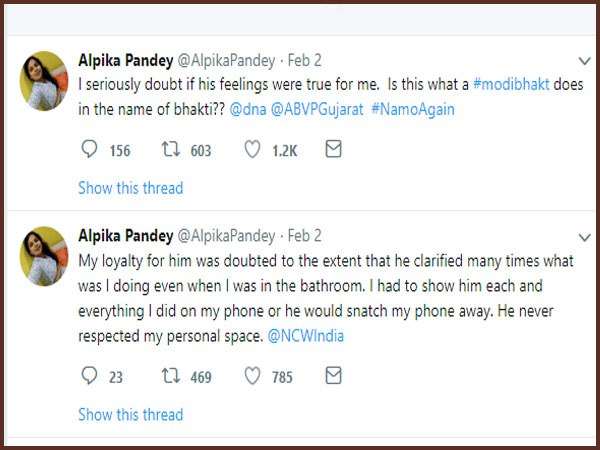
Task: Retweet the second tweet with 469 retweets
Action: point(169,377)
